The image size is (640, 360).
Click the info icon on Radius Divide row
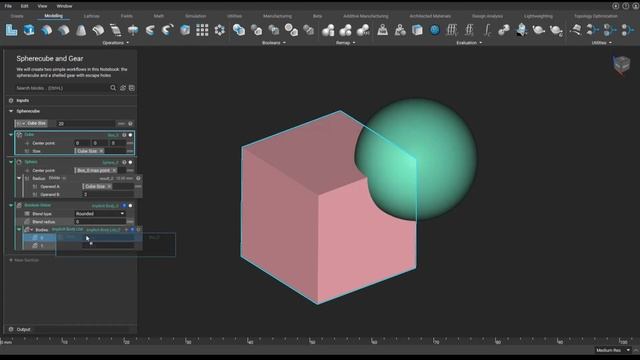[x=138, y=178]
